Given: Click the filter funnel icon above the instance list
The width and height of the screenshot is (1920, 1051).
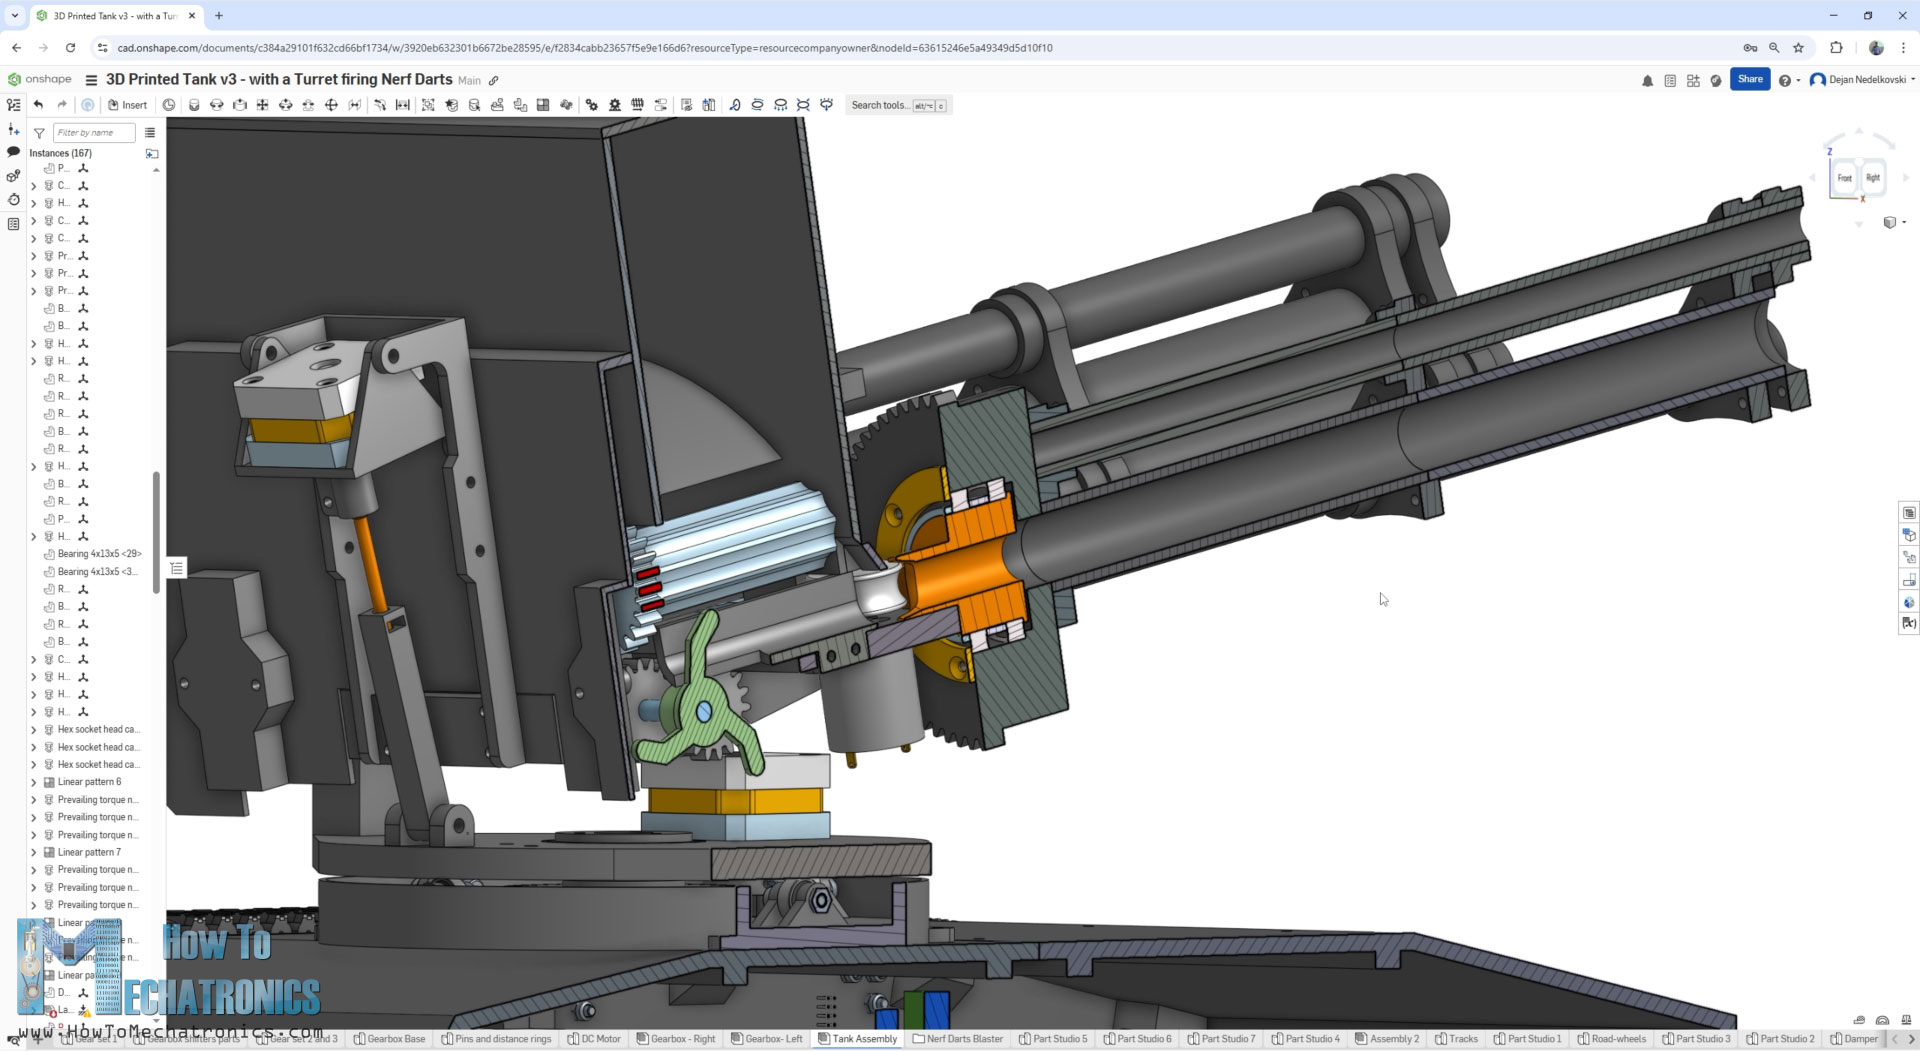Looking at the screenshot, I should pos(39,133).
